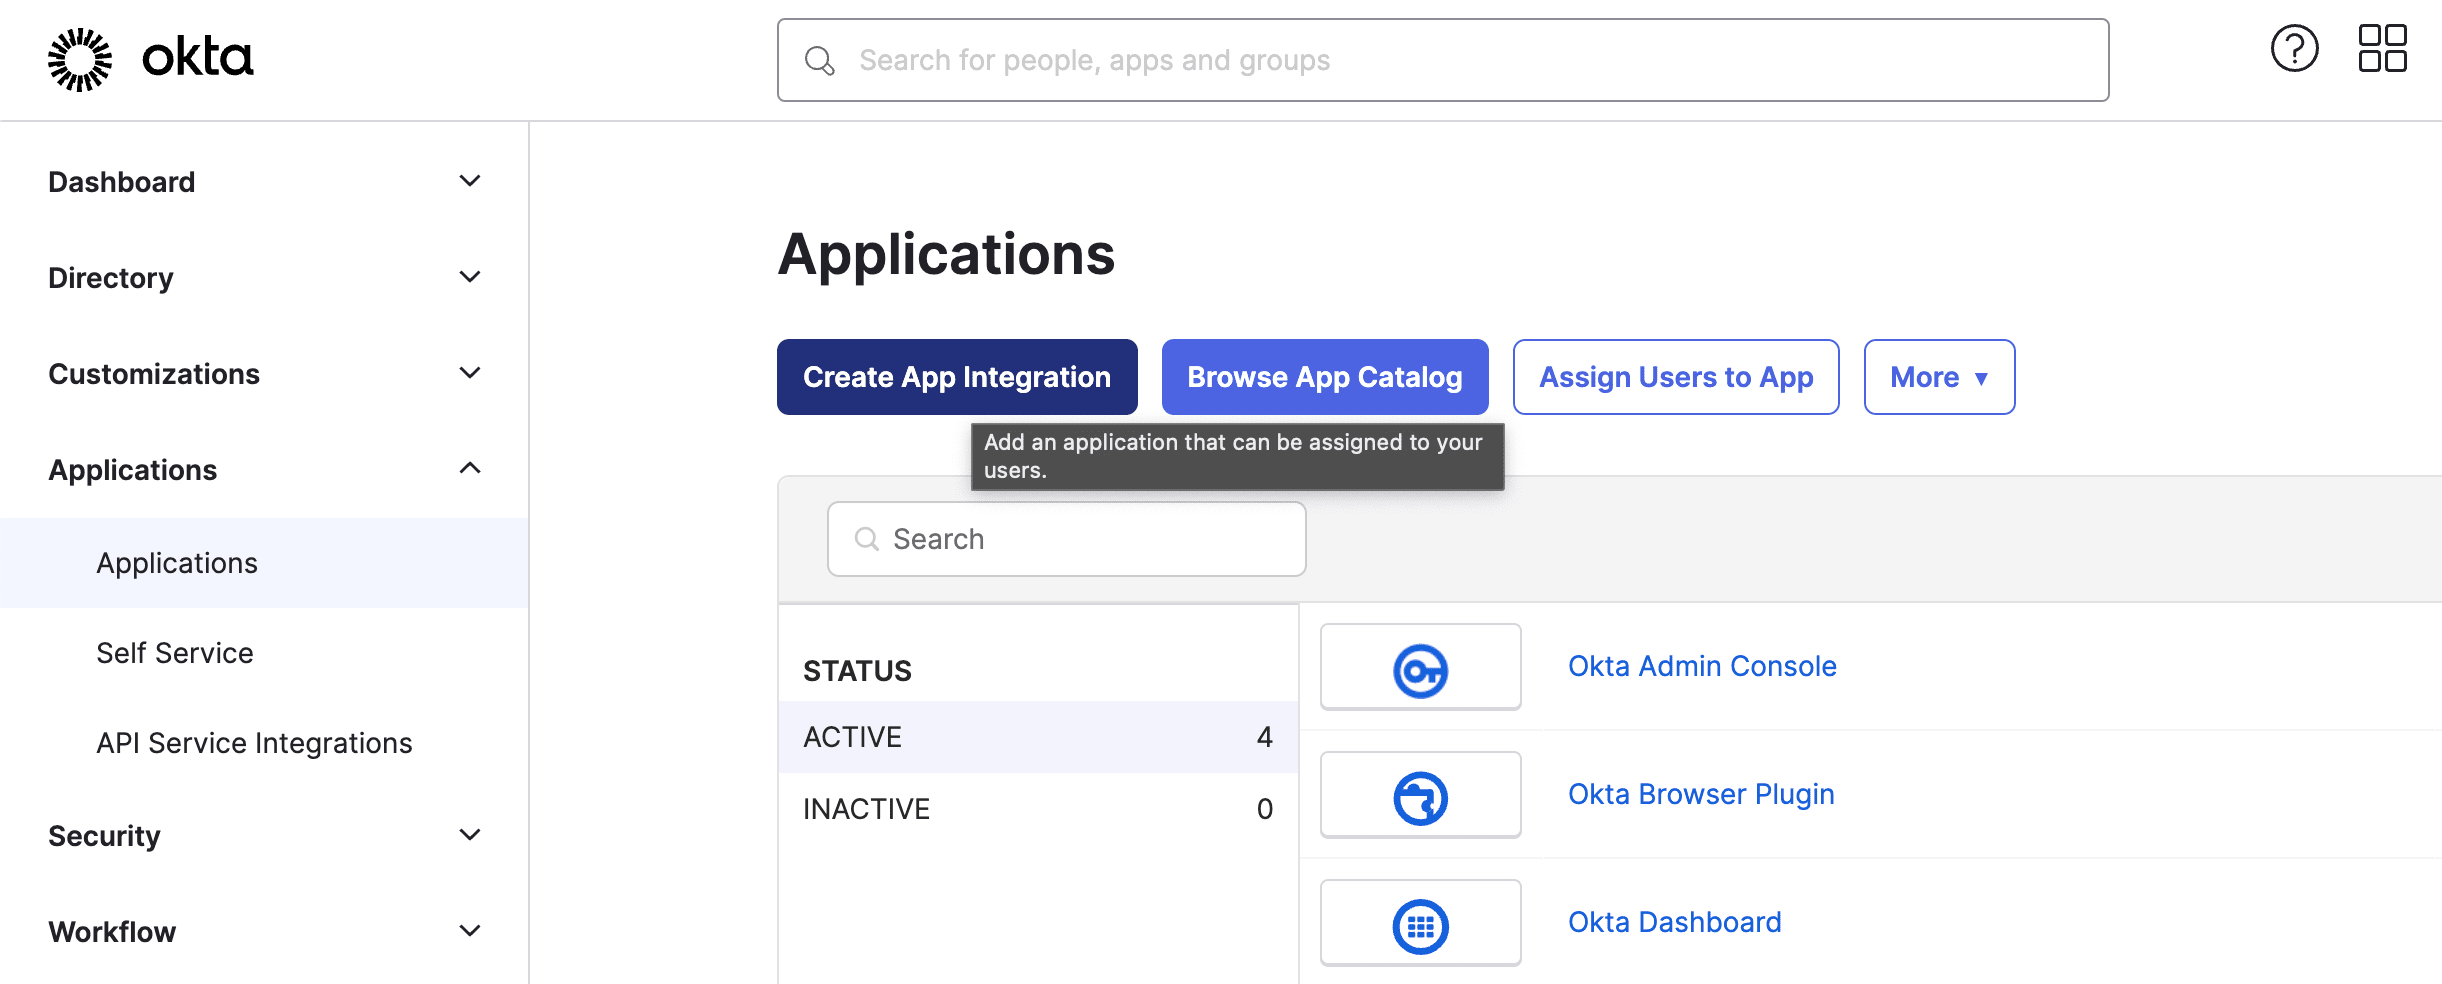Expand the Security sidebar section
This screenshot has height=984, width=2442.
(469, 835)
